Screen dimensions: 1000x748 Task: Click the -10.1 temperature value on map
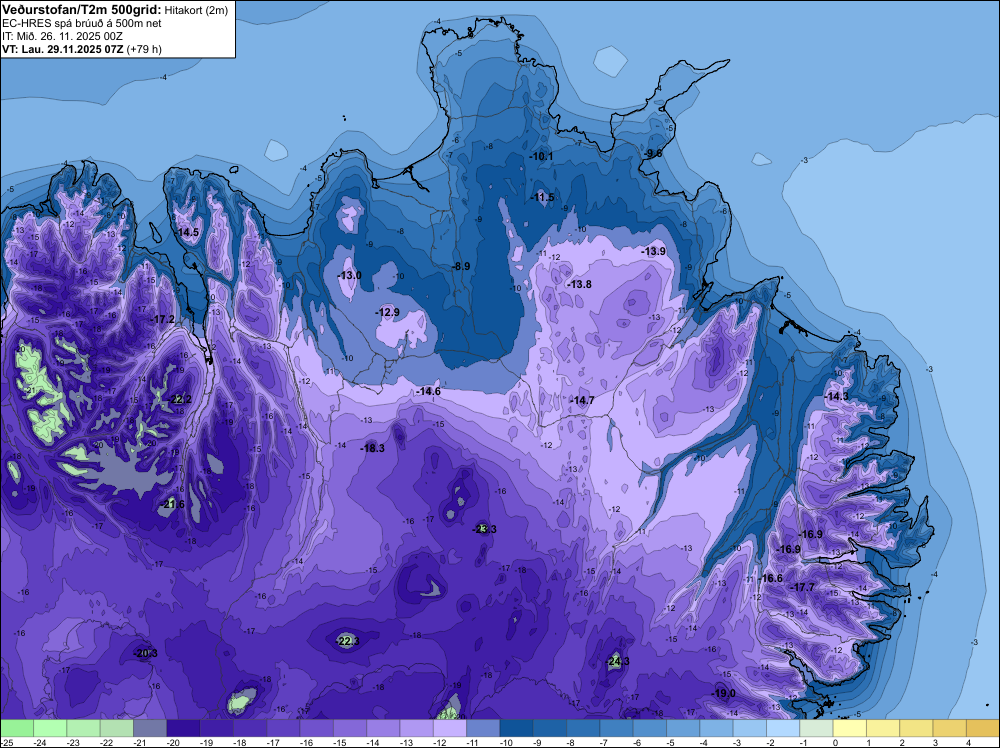[541, 156]
